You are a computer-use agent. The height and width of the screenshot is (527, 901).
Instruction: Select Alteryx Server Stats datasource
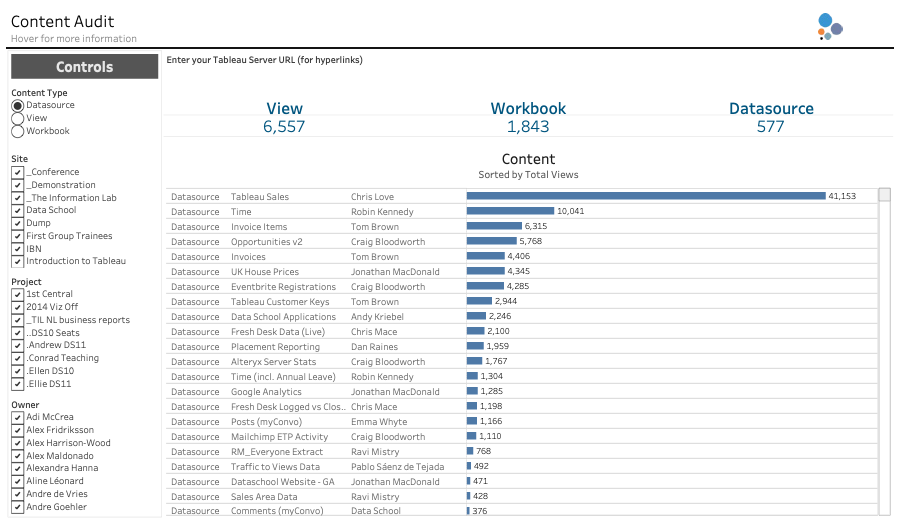(x=274, y=361)
